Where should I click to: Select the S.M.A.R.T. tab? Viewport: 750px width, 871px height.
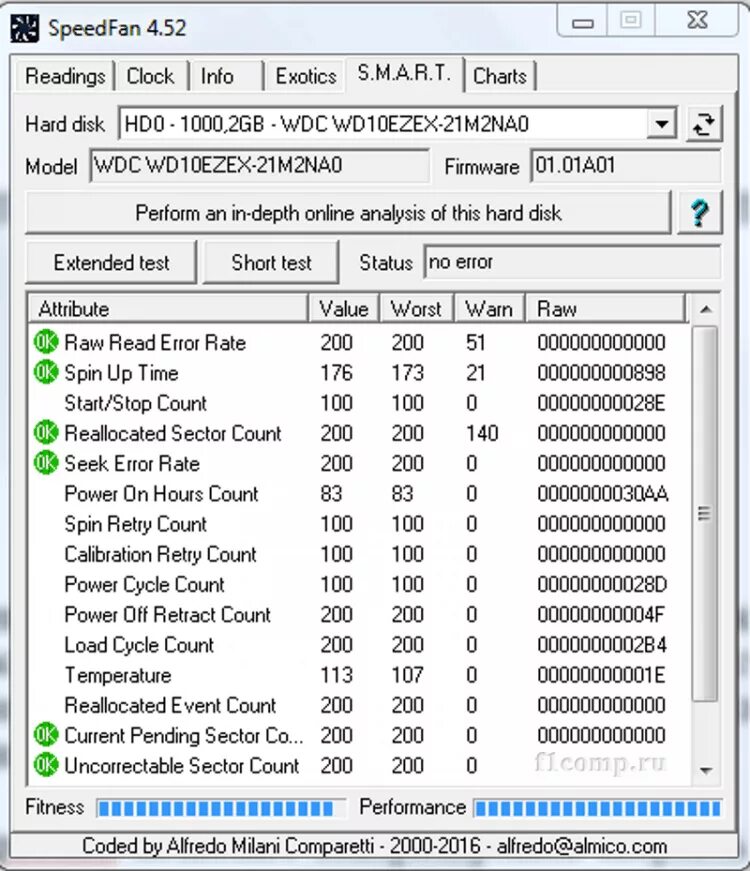404,73
